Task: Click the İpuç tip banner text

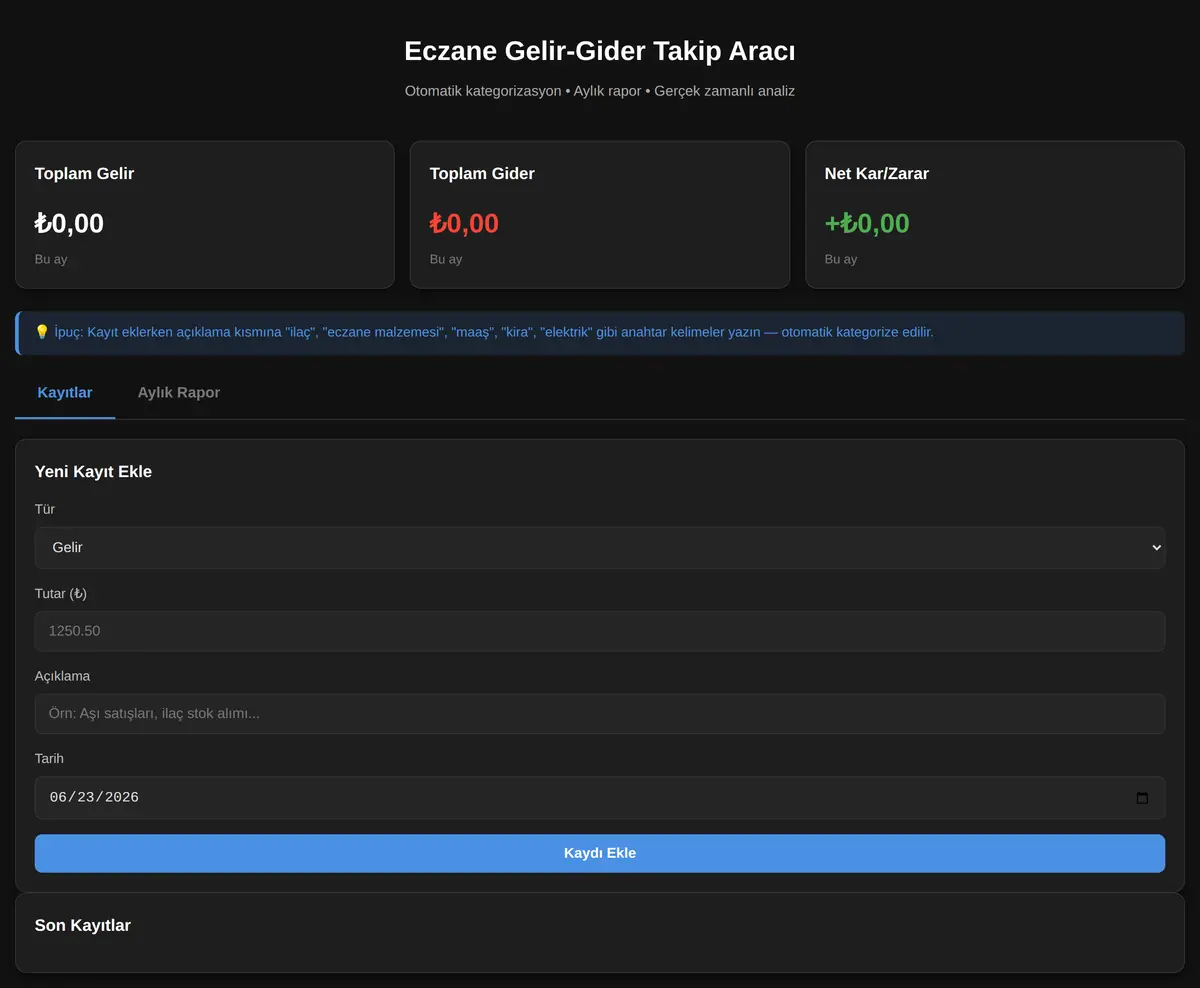Action: coord(484,332)
